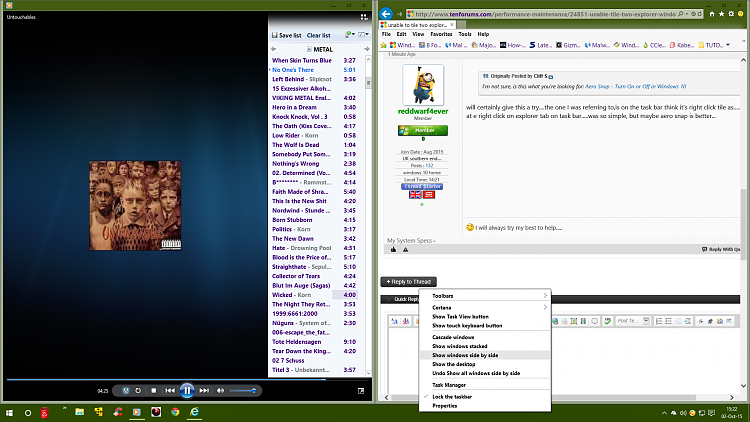
Task: Seek along the track progress bar
Action: click(x=187, y=379)
